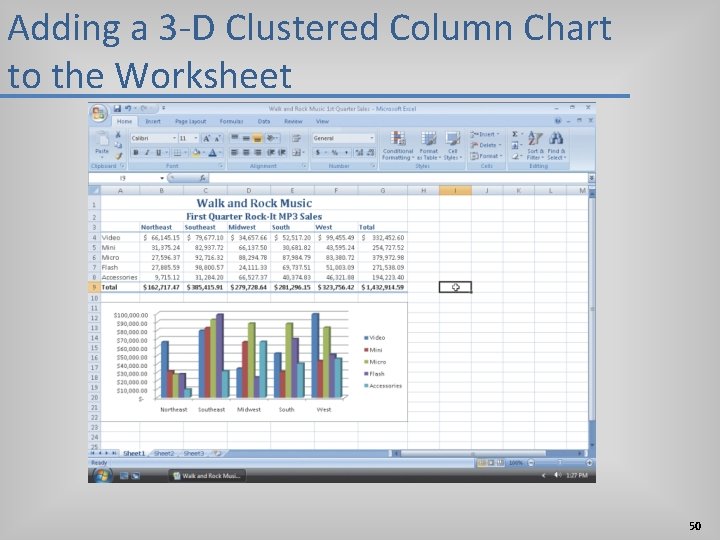Open the Borders dropdown arrow
The width and height of the screenshot is (720, 540).
pyautogui.click(x=186, y=153)
